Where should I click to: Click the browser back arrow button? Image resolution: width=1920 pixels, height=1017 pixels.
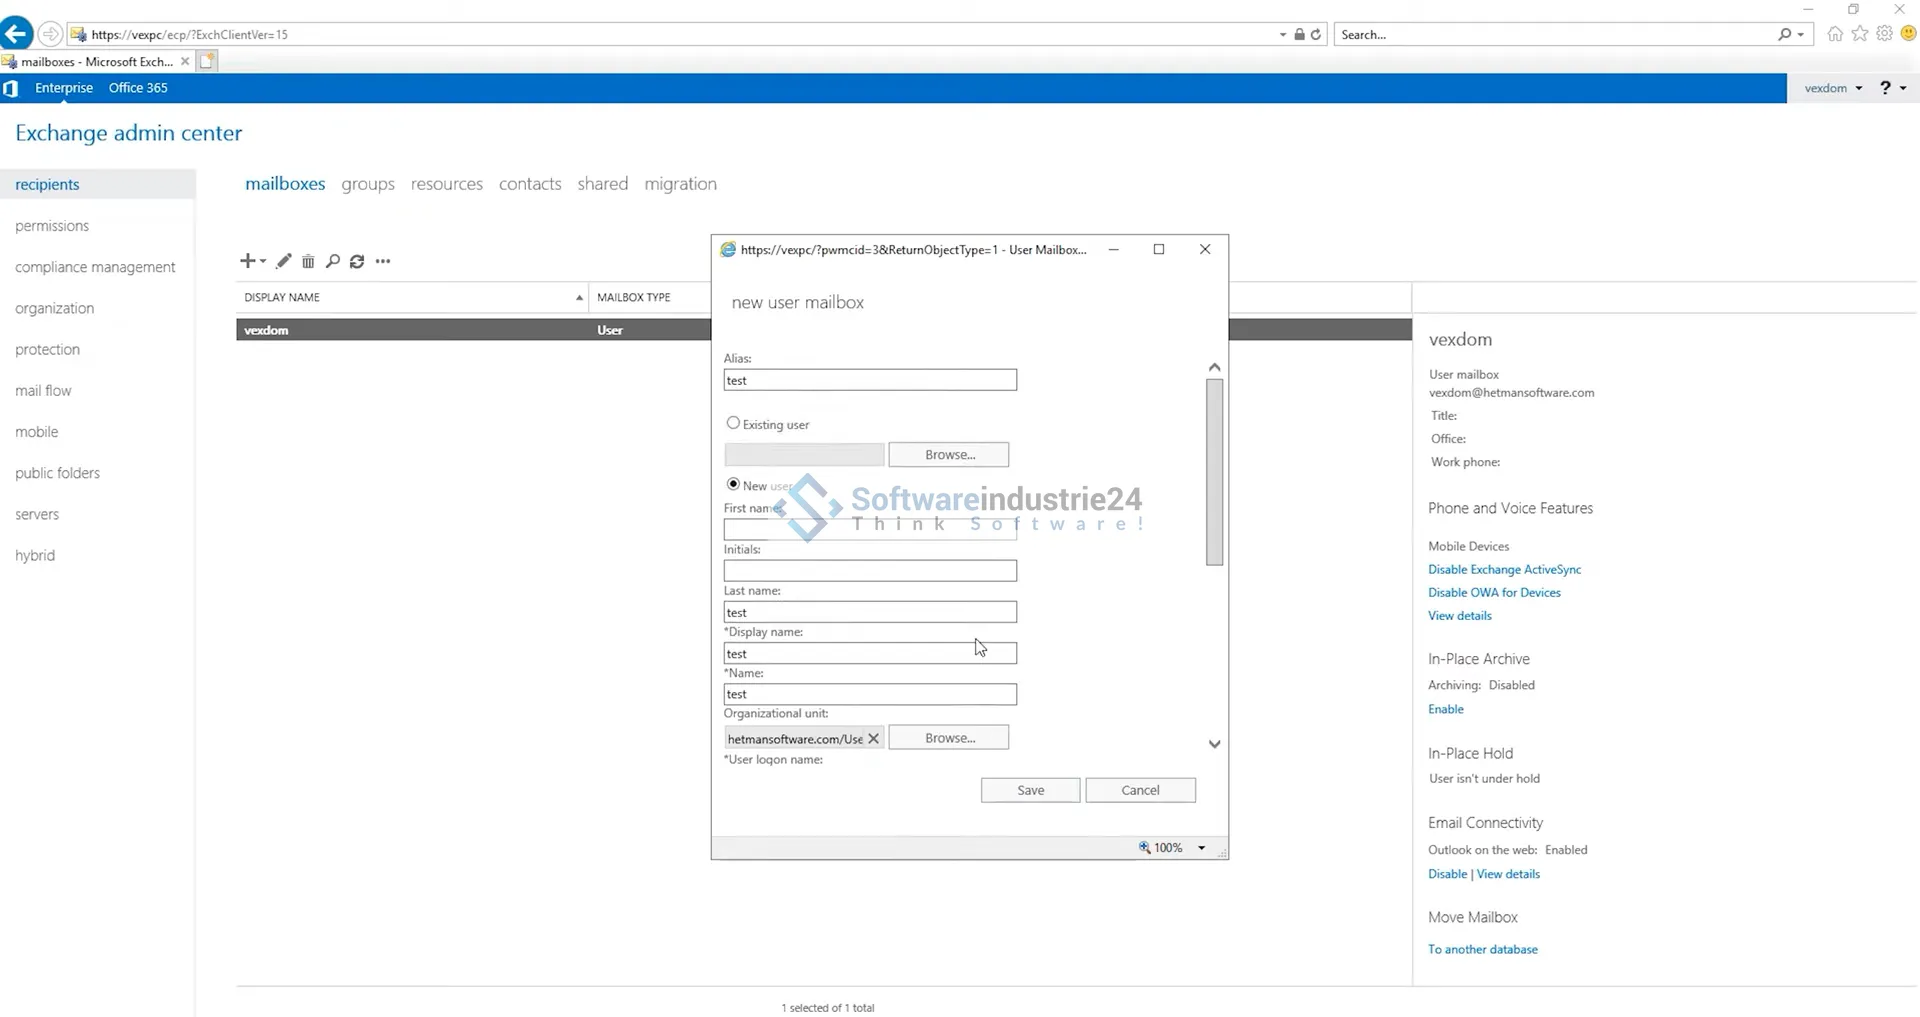[x=16, y=34]
